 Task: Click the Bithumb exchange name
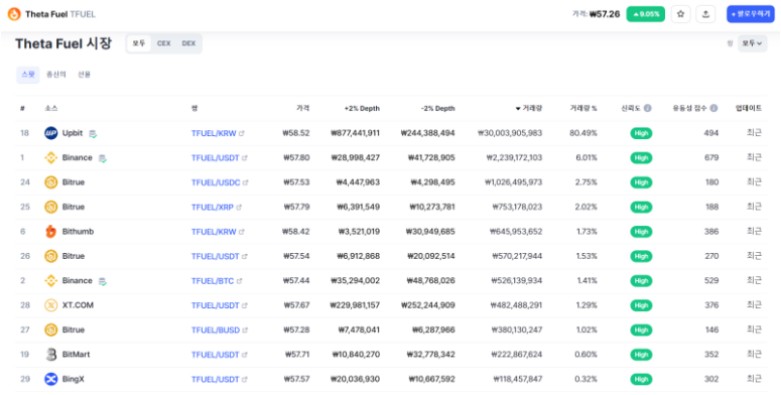click(78, 232)
